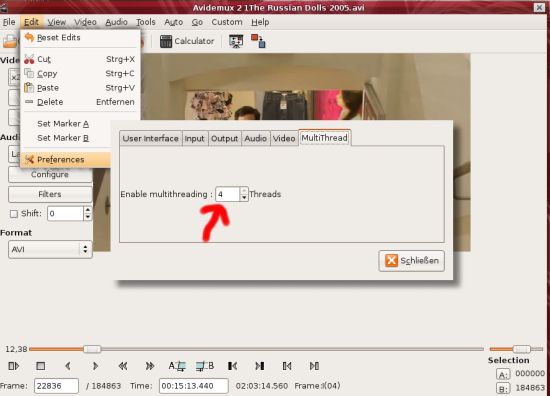This screenshot has height=396, width=550.
Task: Set selection marker B icon
Action: (x=204, y=366)
